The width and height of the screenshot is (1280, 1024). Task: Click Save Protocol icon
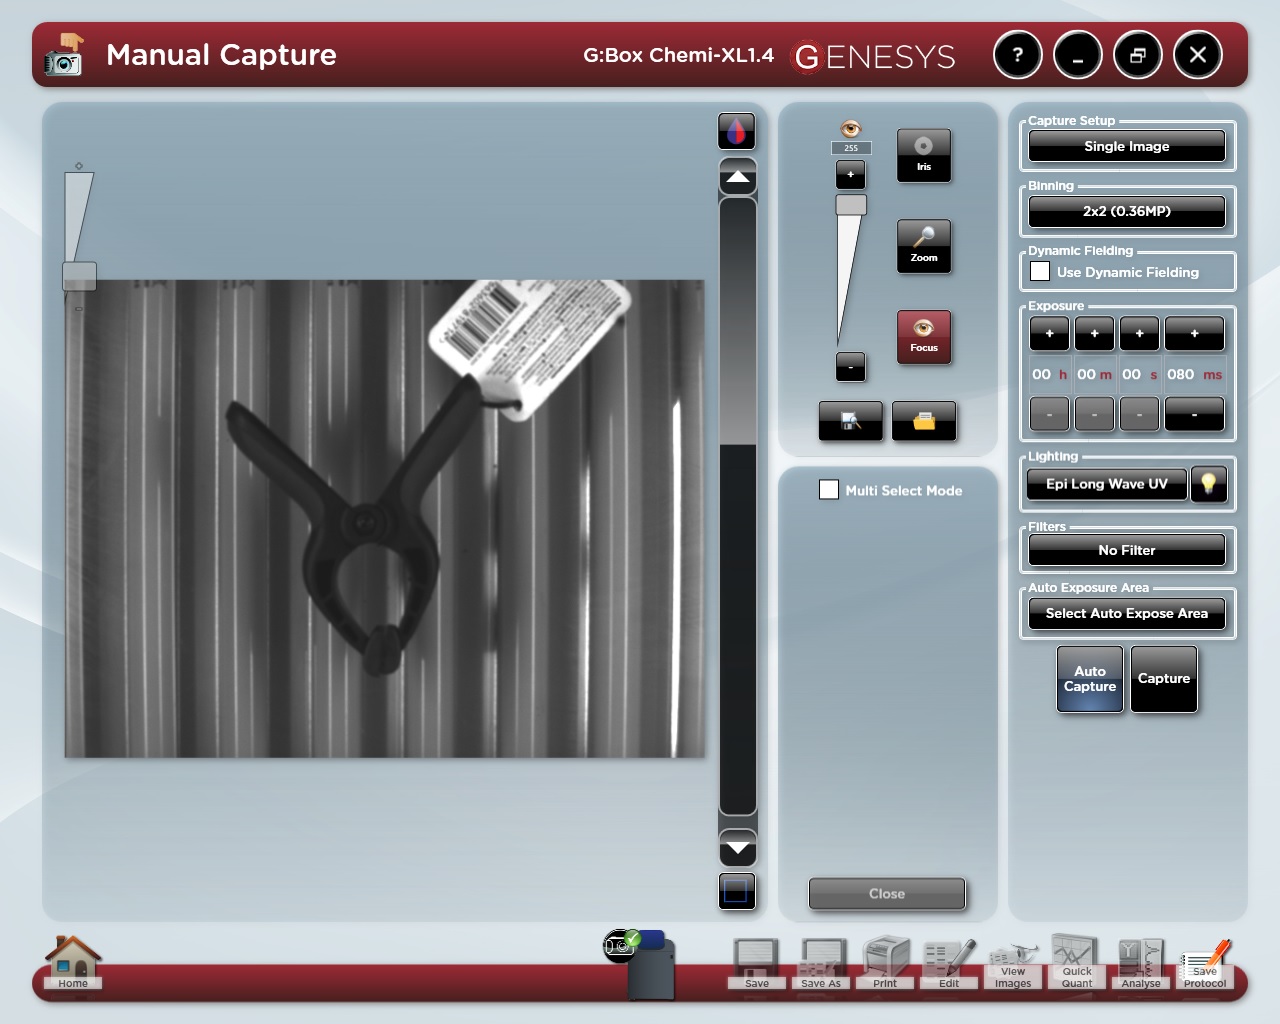coord(1205,964)
